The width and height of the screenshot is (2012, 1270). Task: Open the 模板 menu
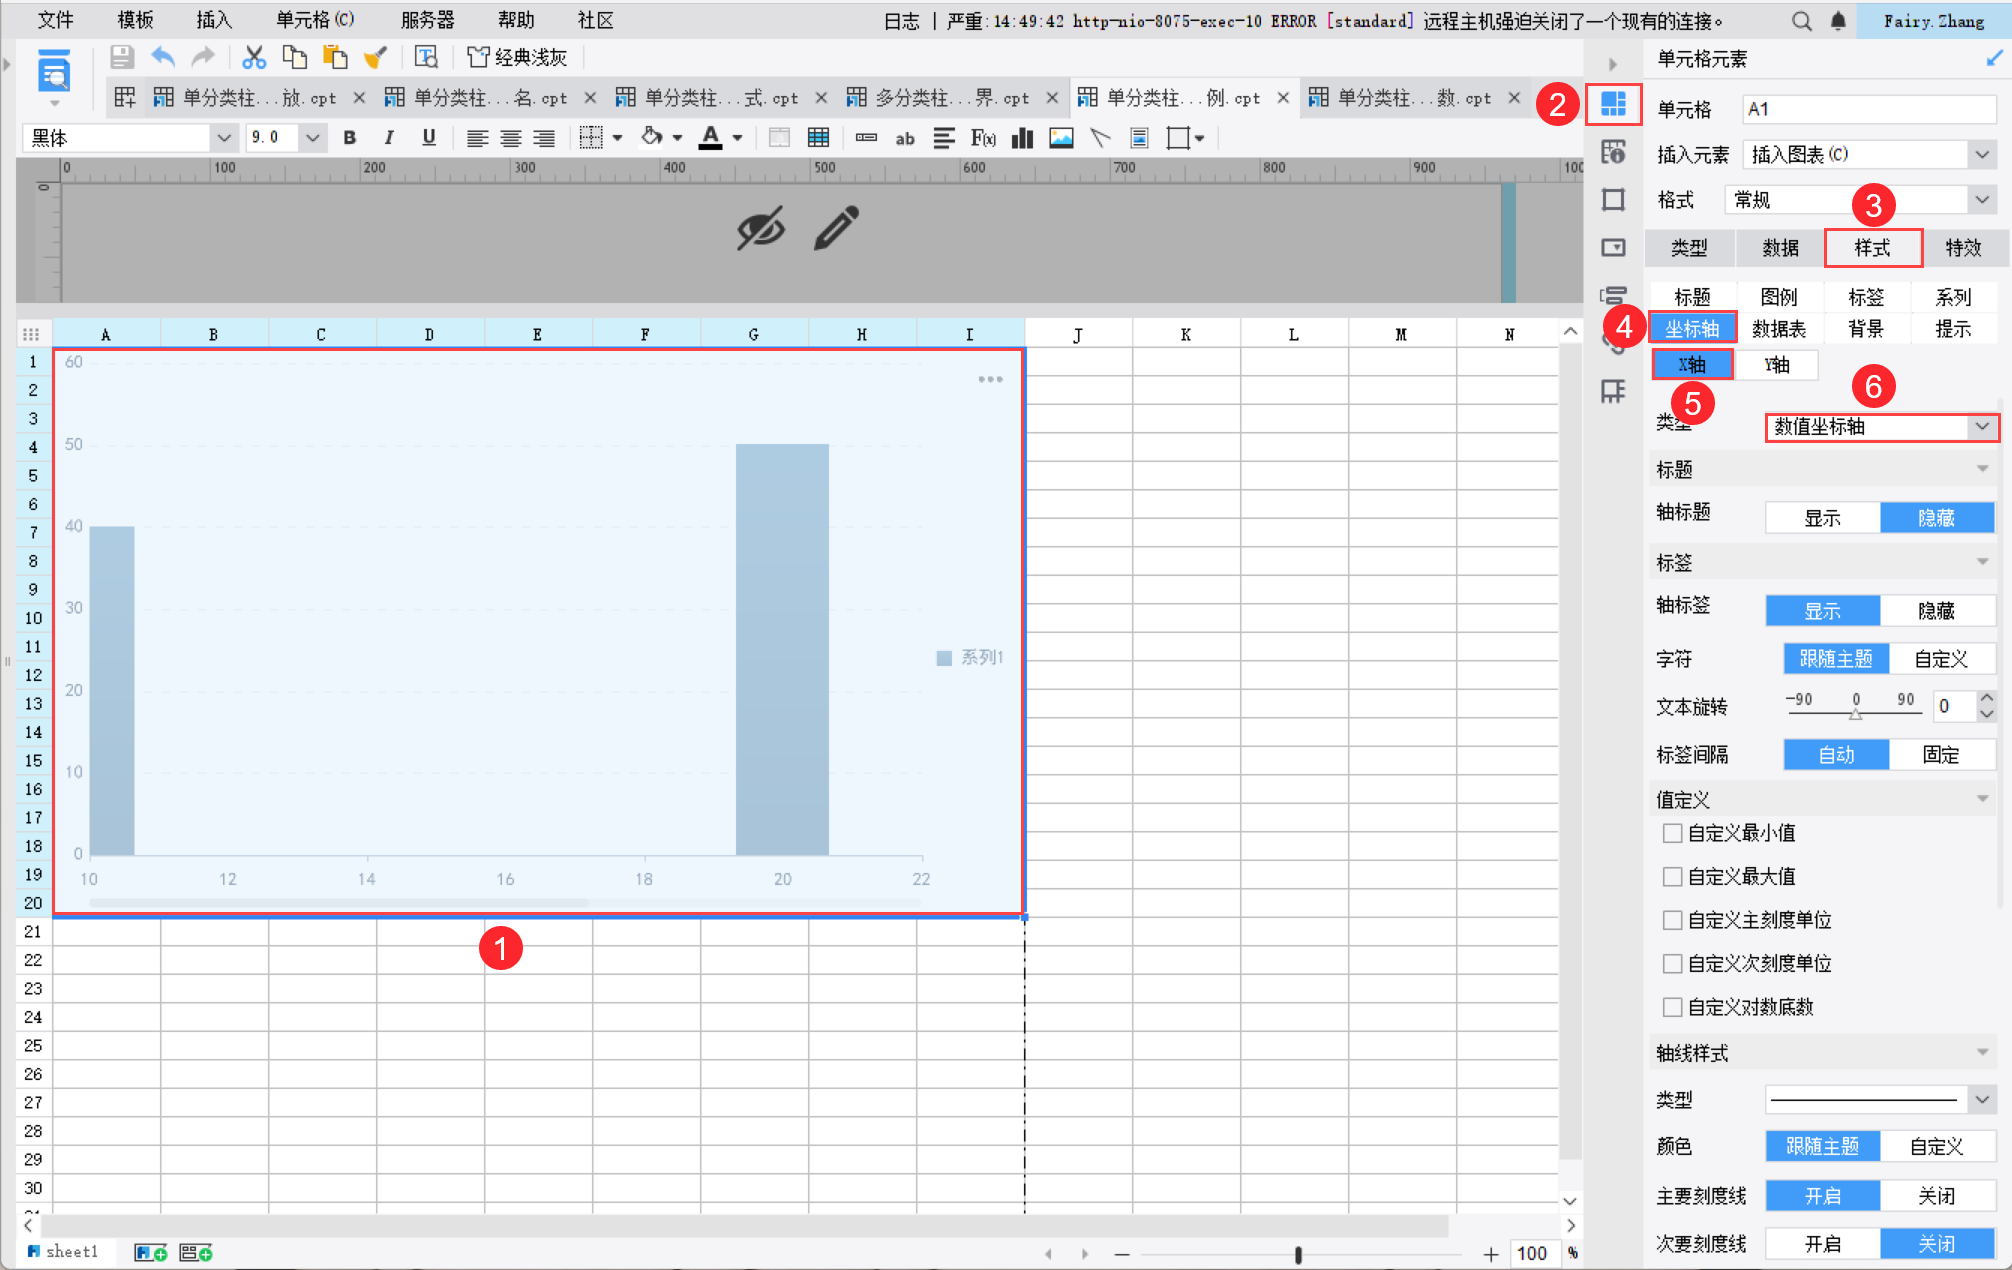135,20
